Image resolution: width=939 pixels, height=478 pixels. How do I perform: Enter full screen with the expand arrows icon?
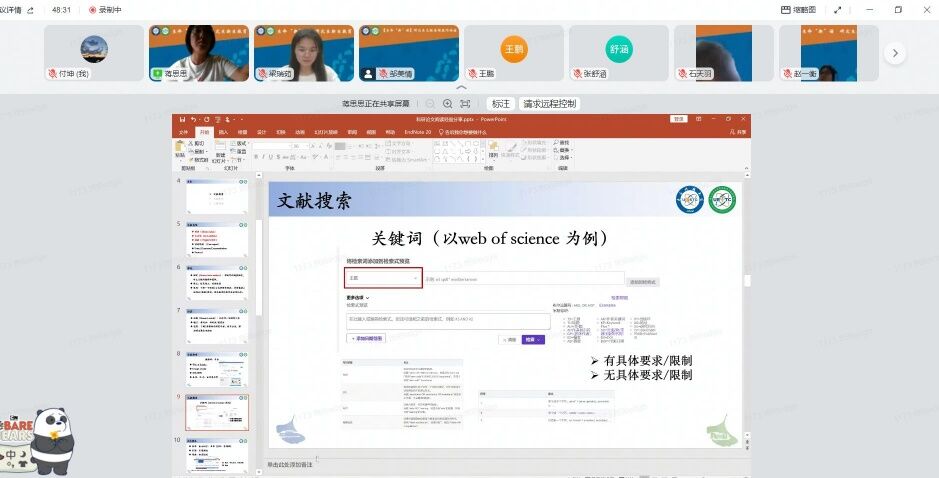(x=839, y=9)
